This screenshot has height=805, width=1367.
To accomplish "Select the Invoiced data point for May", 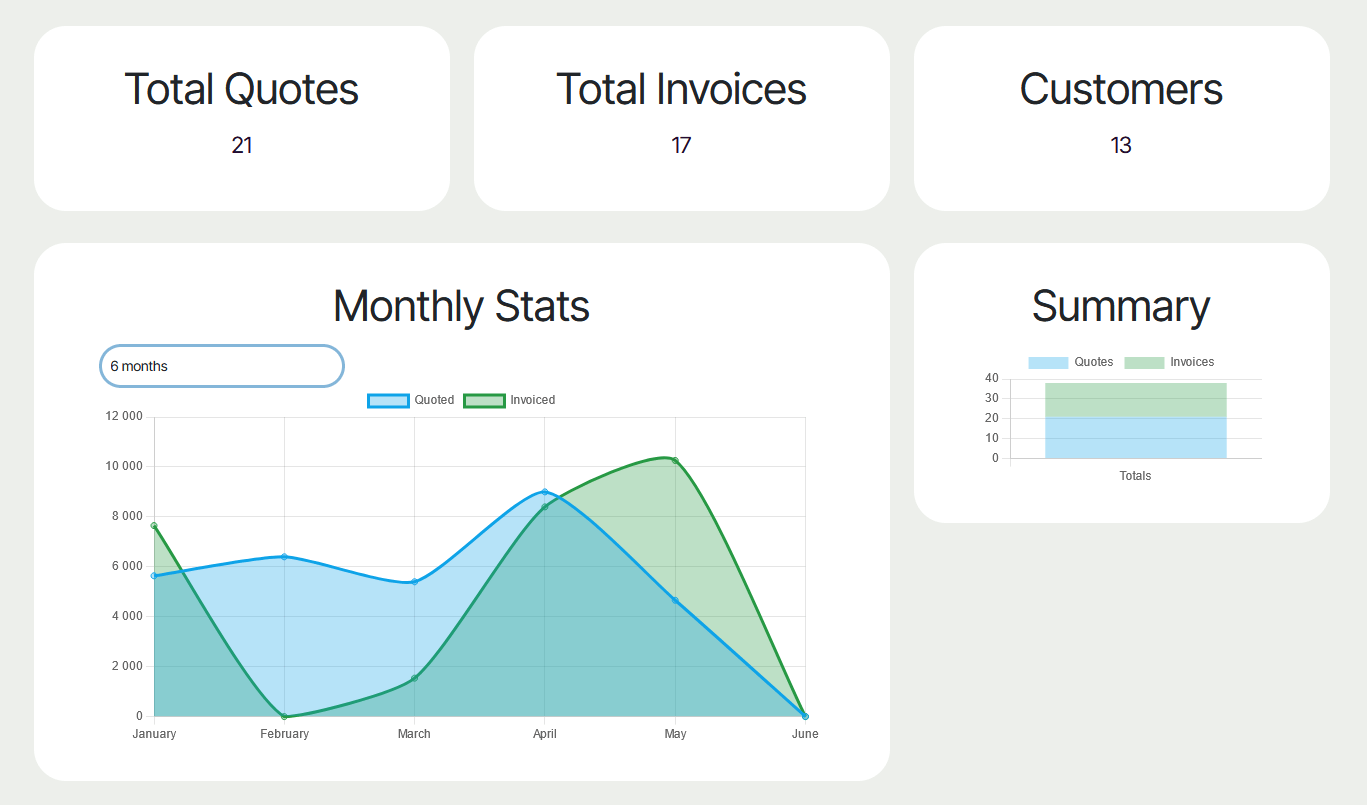I will tap(675, 461).
